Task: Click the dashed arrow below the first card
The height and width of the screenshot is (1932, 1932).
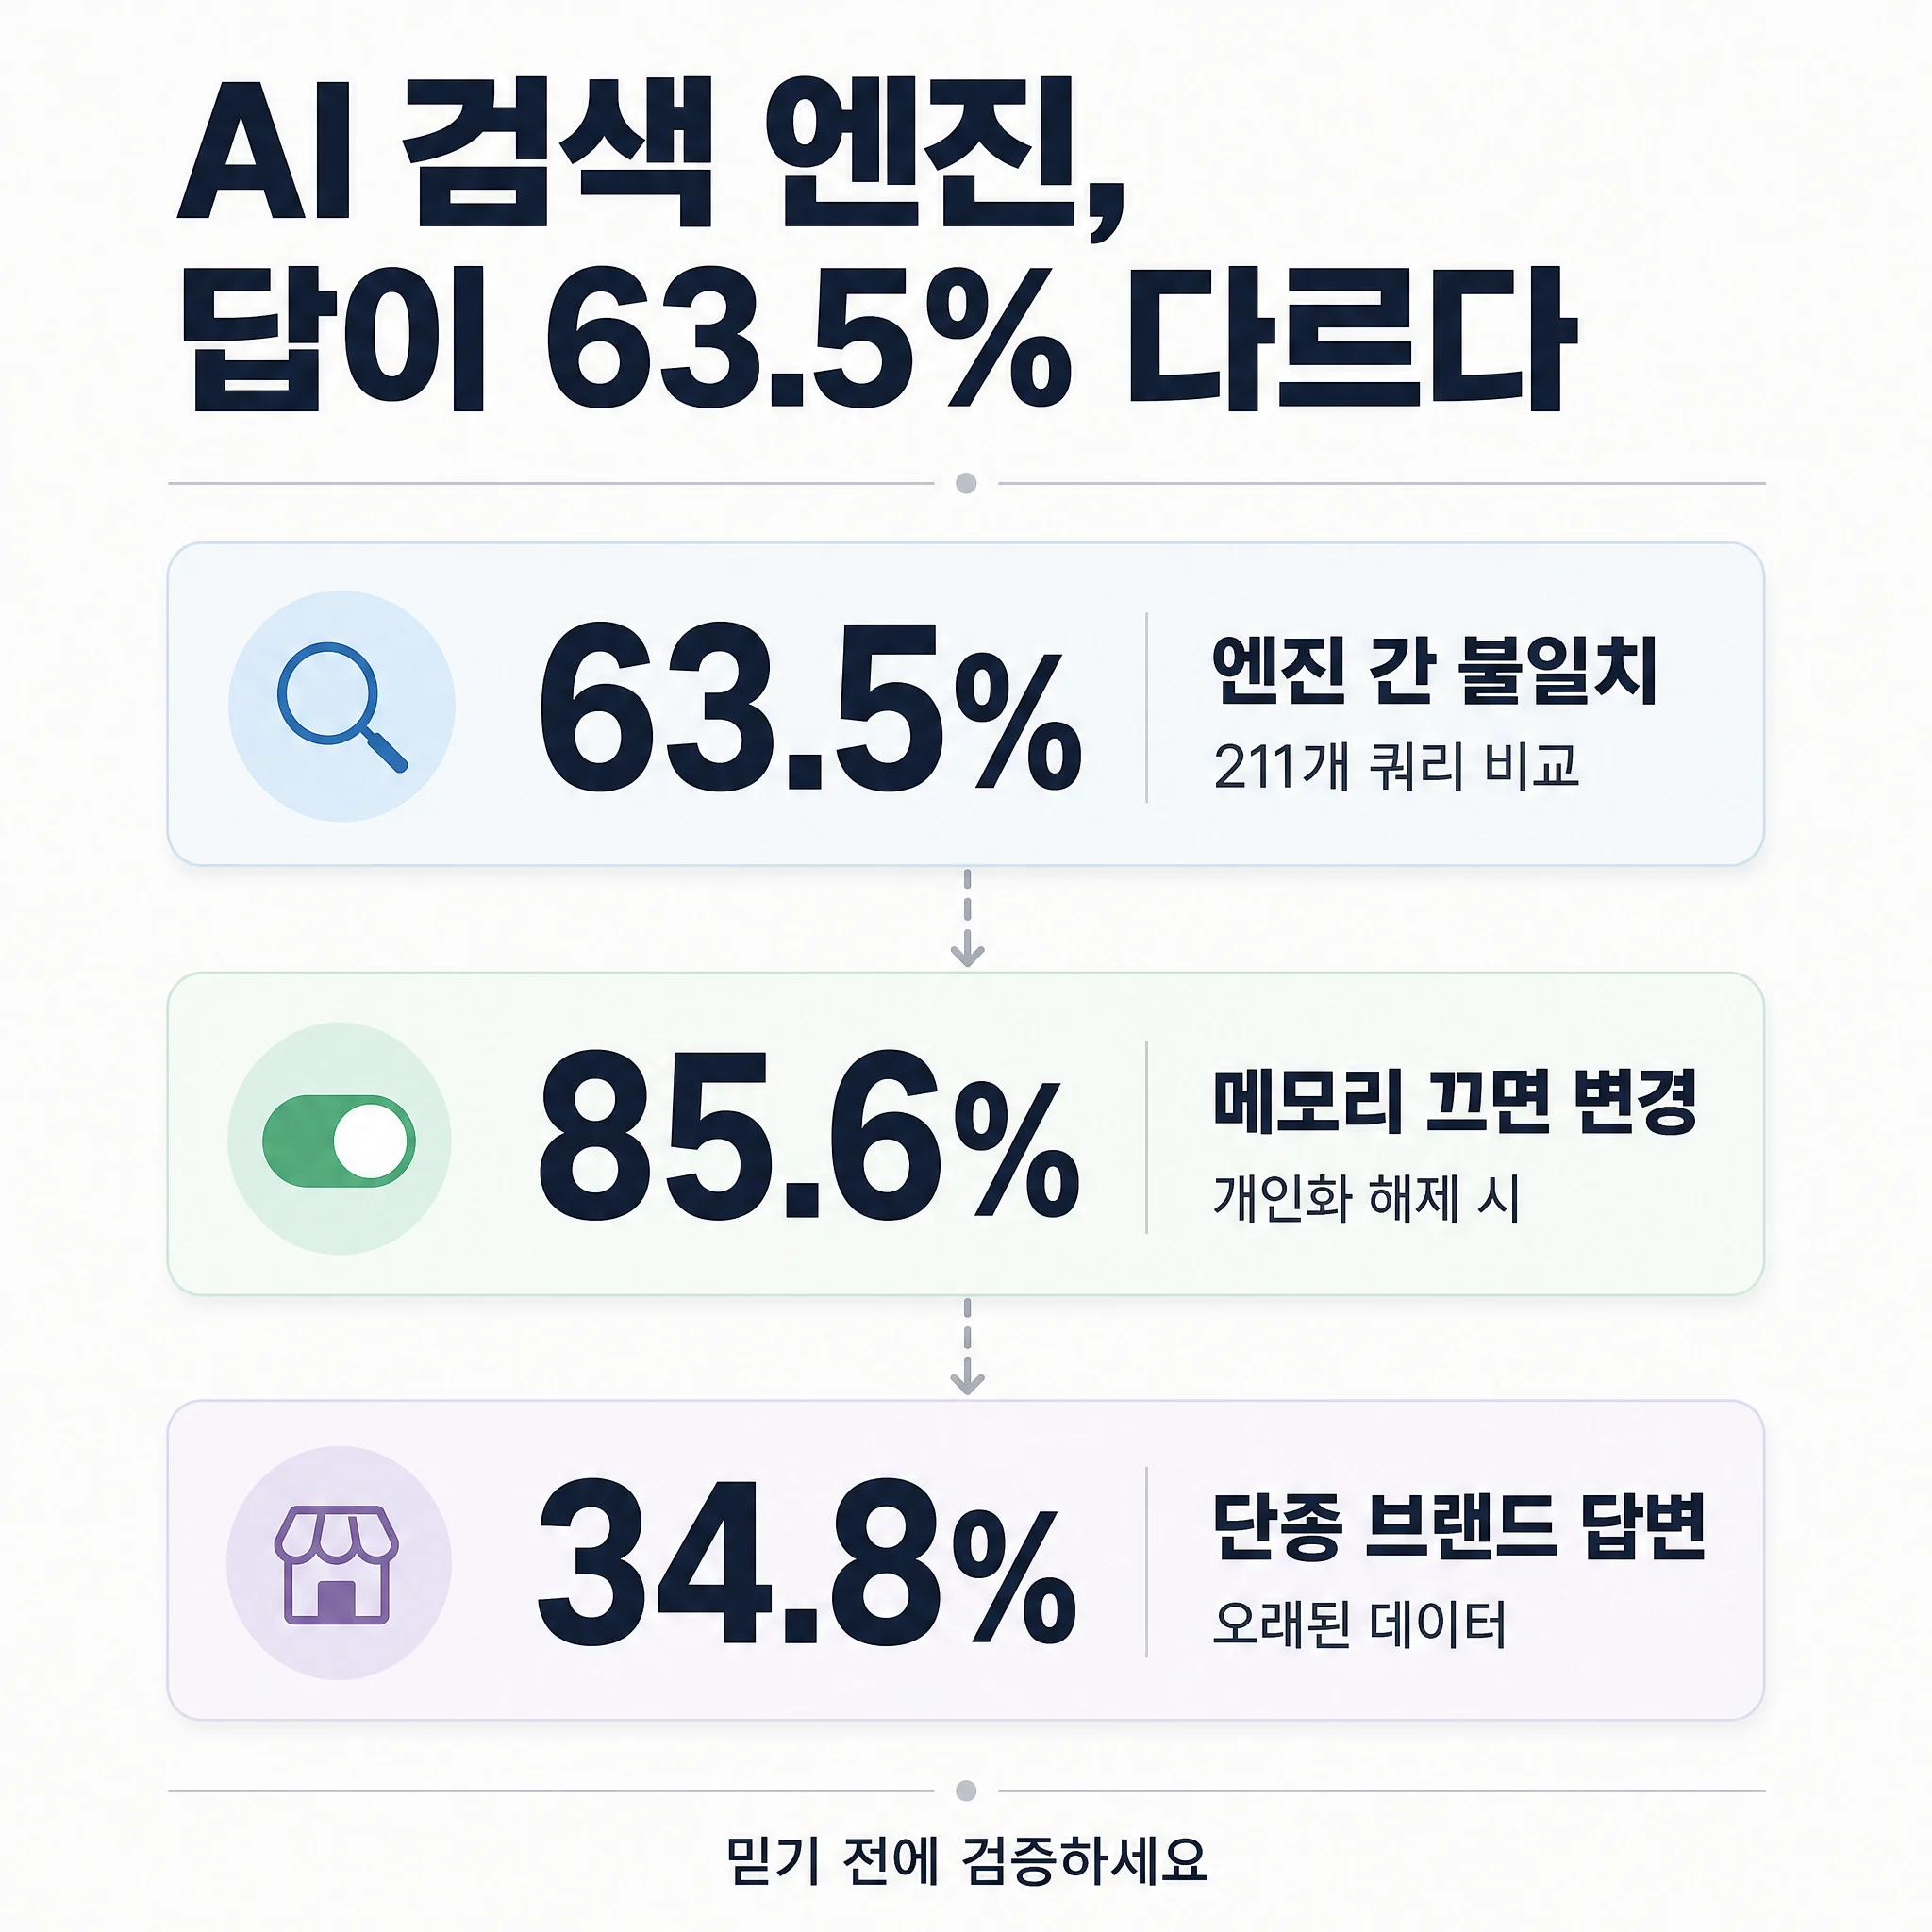Action: click(967, 918)
